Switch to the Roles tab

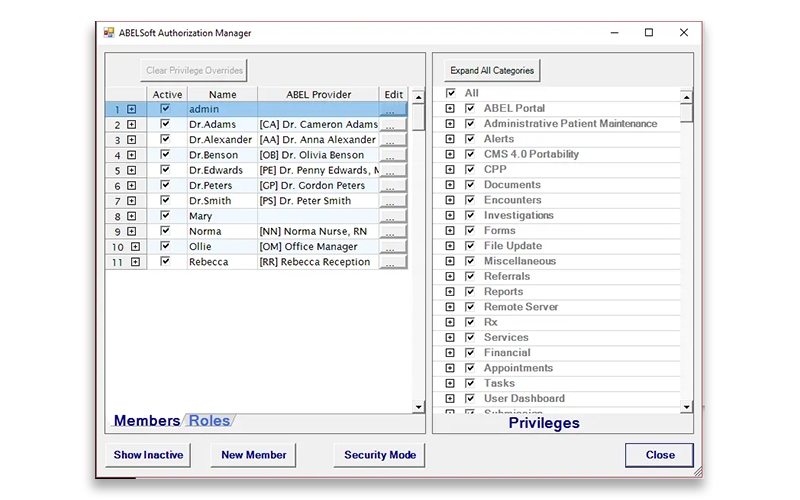pos(209,421)
